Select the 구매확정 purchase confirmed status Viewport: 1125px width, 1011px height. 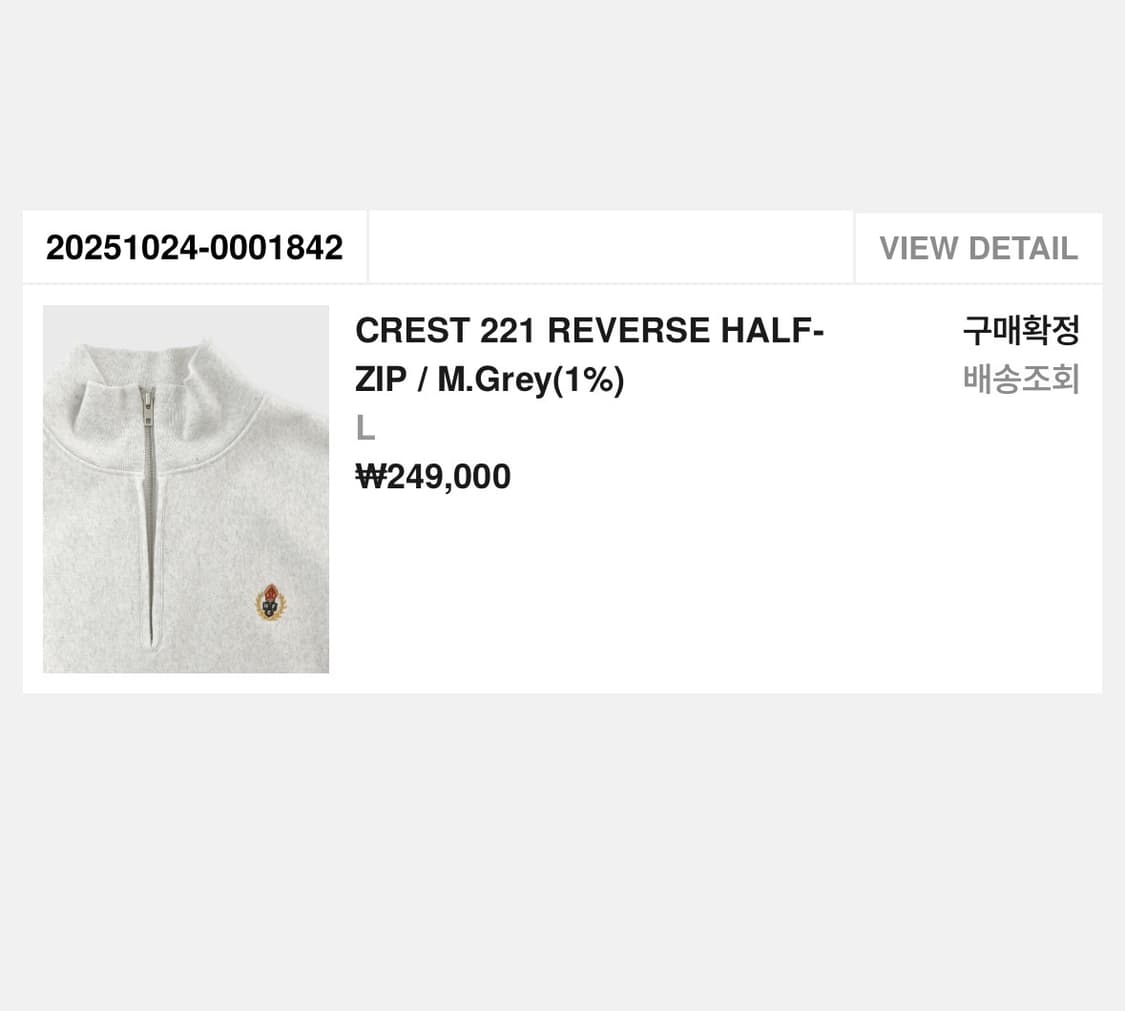pyautogui.click(x=1021, y=330)
